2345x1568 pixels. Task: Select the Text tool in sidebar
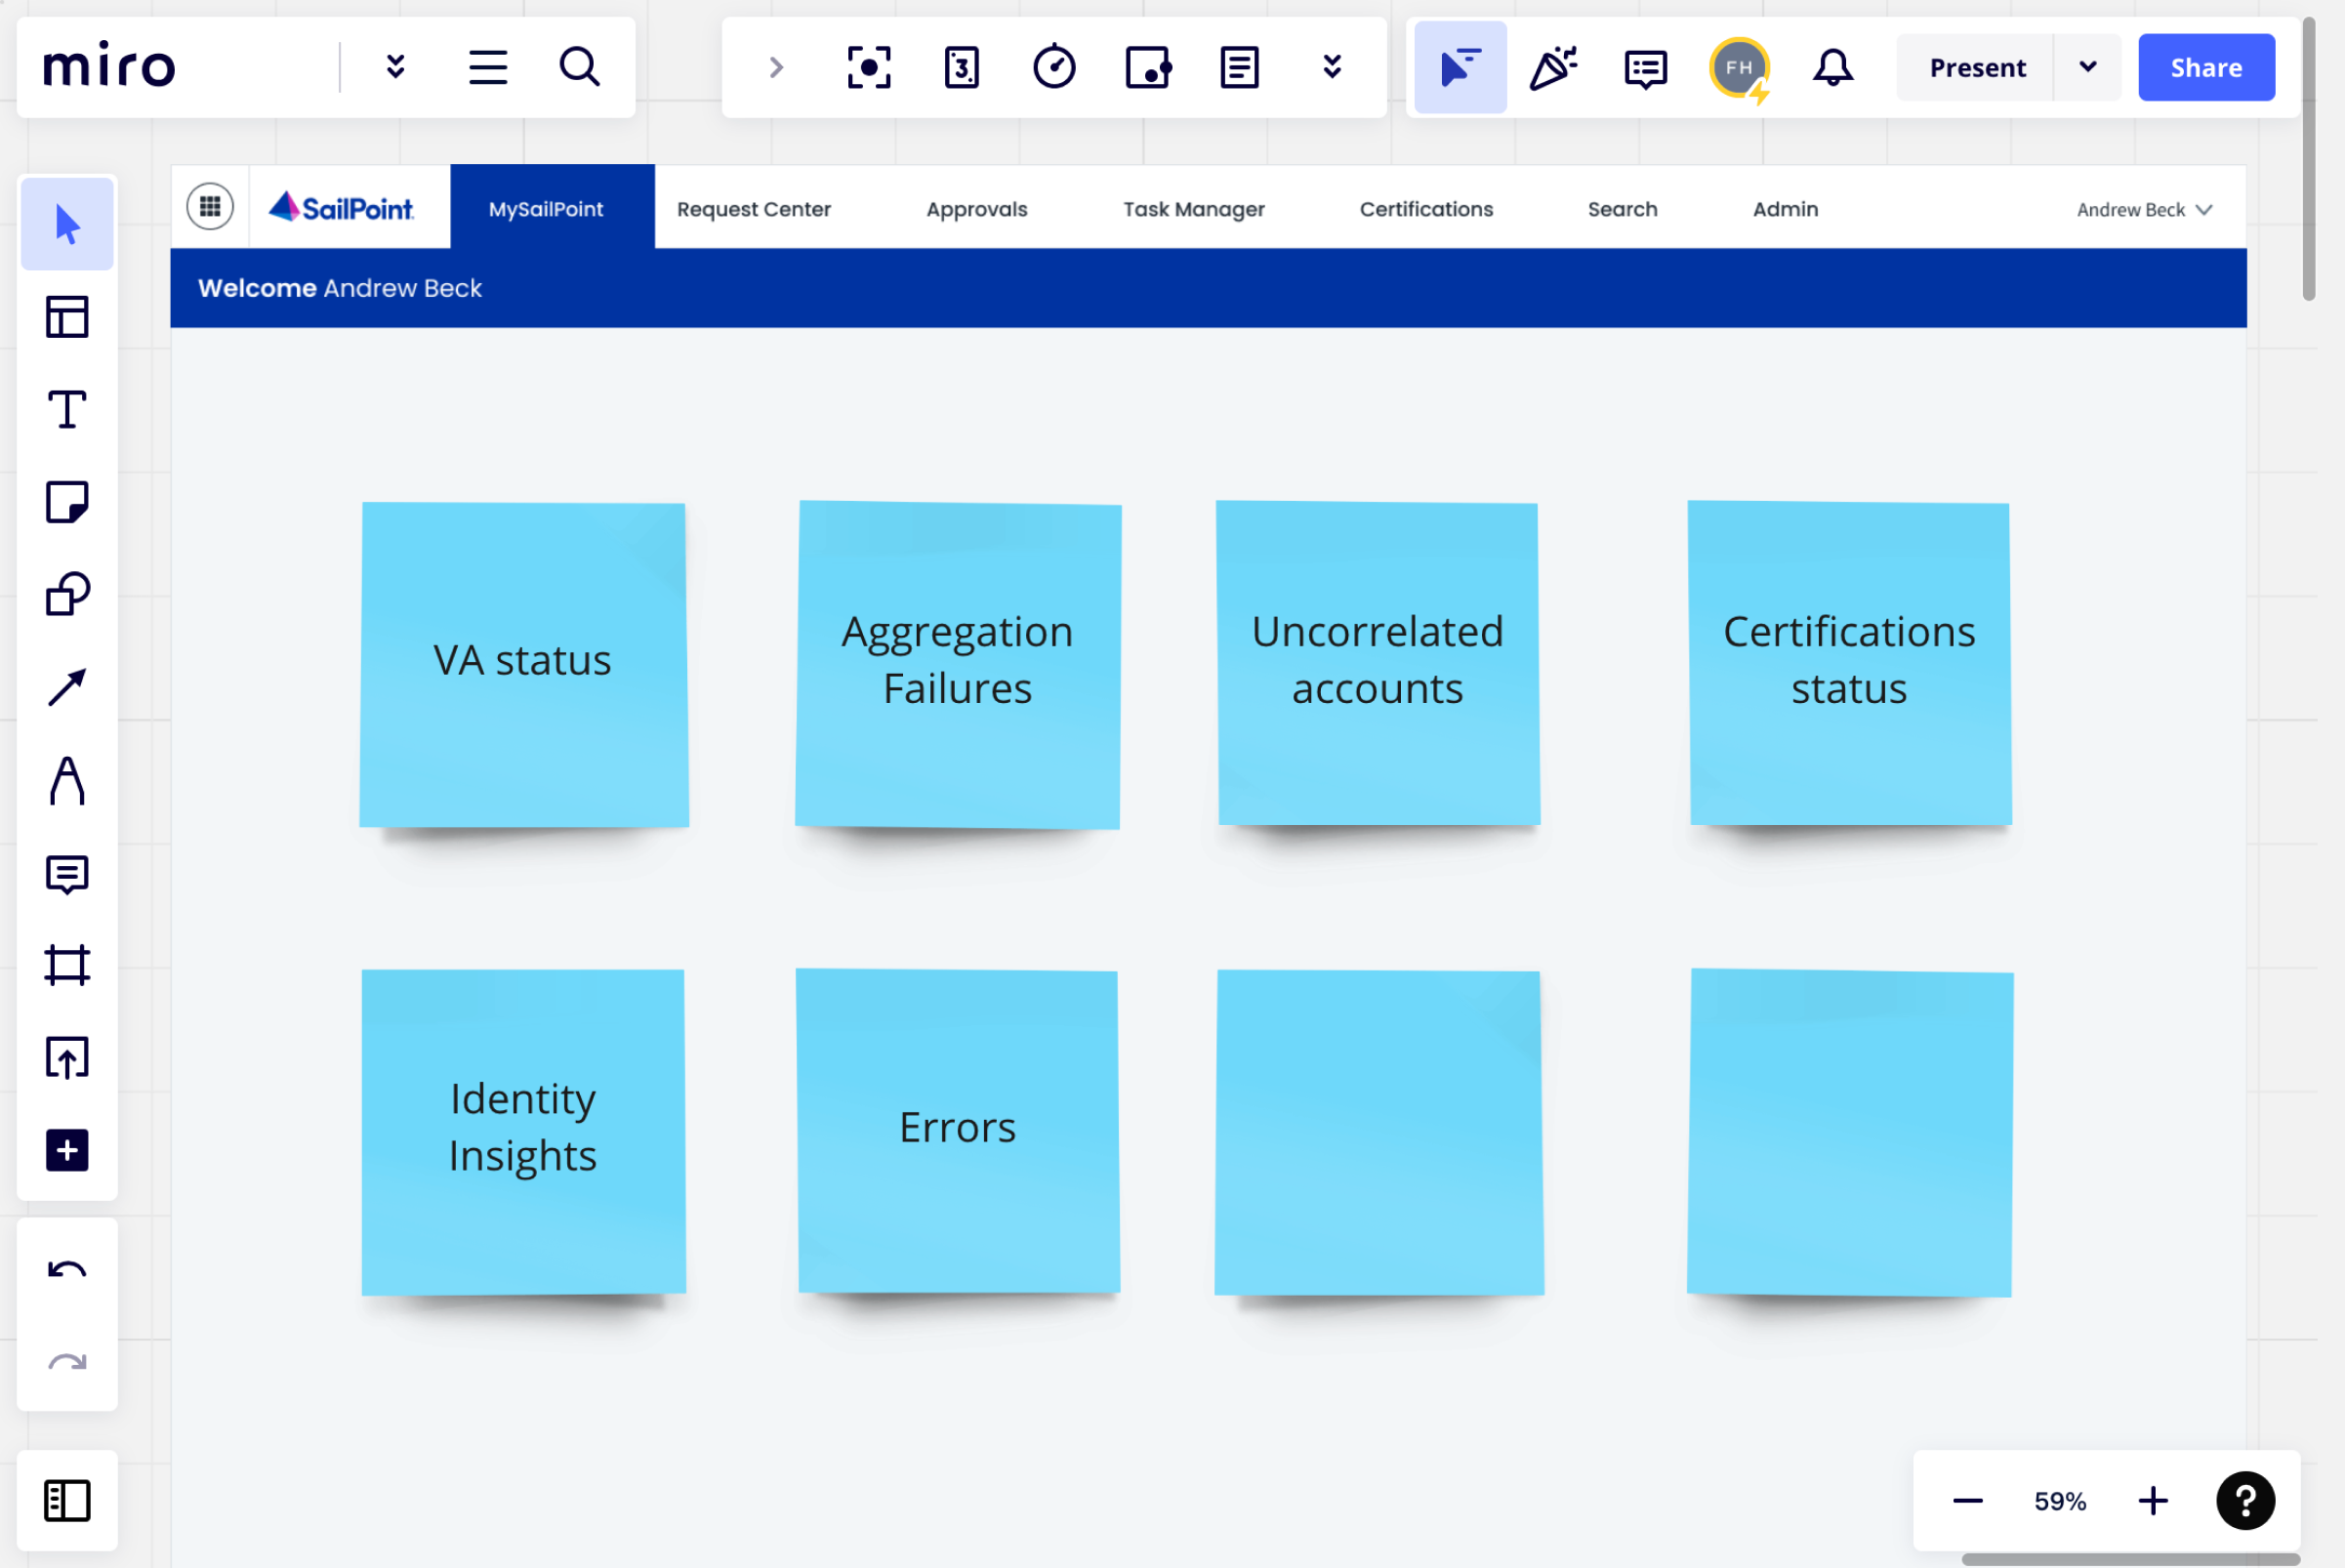[x=67, y=409]
